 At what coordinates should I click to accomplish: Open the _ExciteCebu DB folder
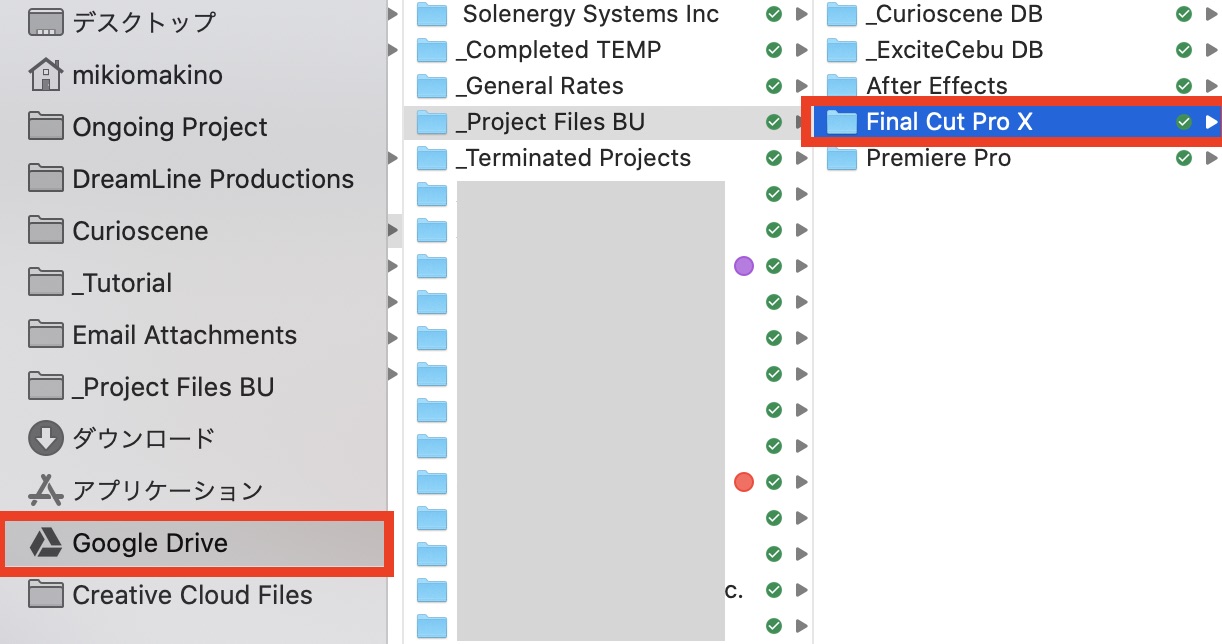(954, 50)
